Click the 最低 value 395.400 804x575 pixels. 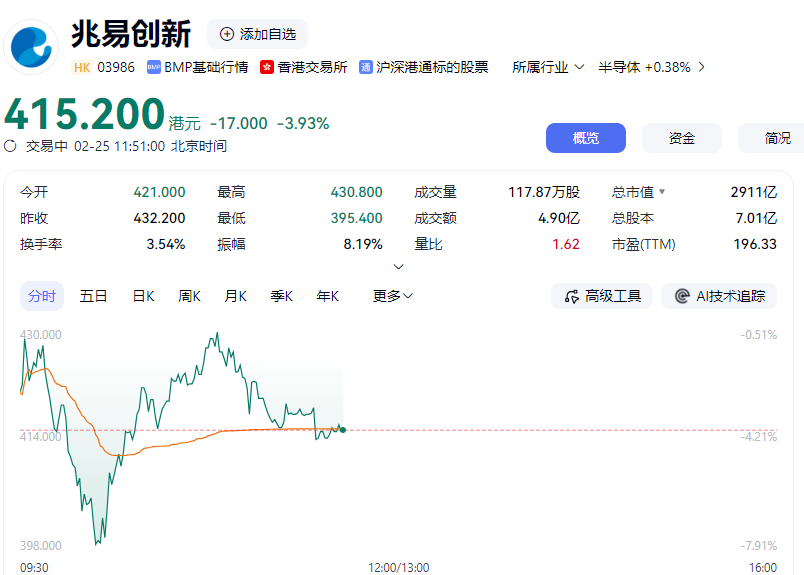356,218
